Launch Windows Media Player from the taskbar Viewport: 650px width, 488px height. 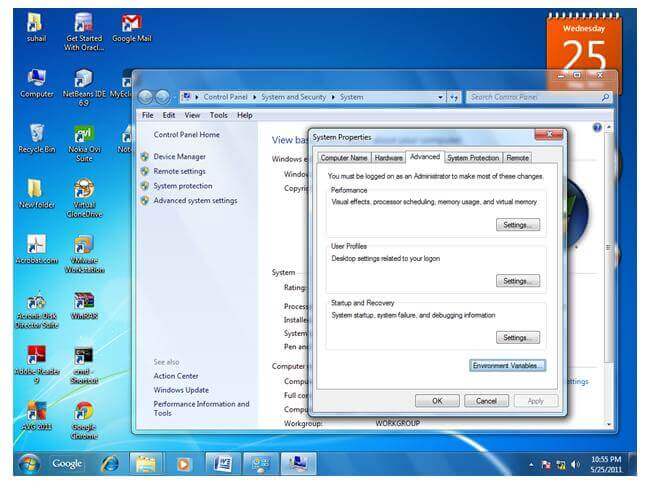(x=183, y=463)
